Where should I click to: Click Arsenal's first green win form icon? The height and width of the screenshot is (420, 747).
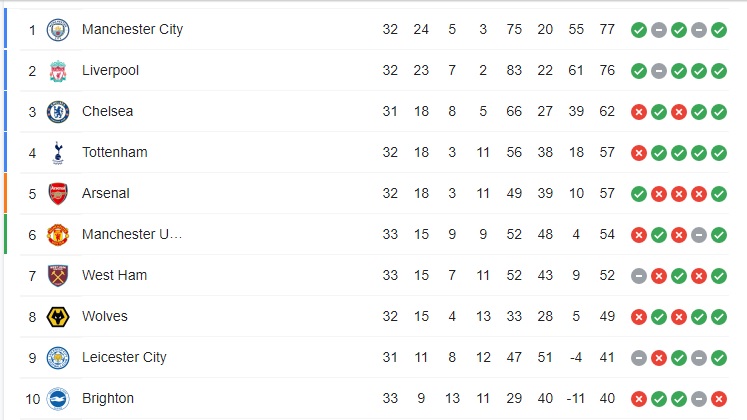pos(639,194)
